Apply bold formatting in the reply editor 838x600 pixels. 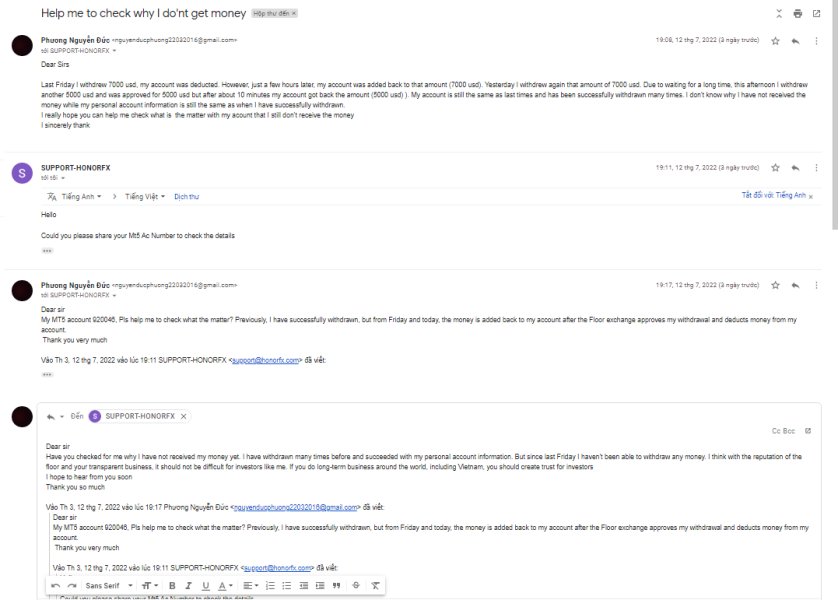tap(172, 586)
